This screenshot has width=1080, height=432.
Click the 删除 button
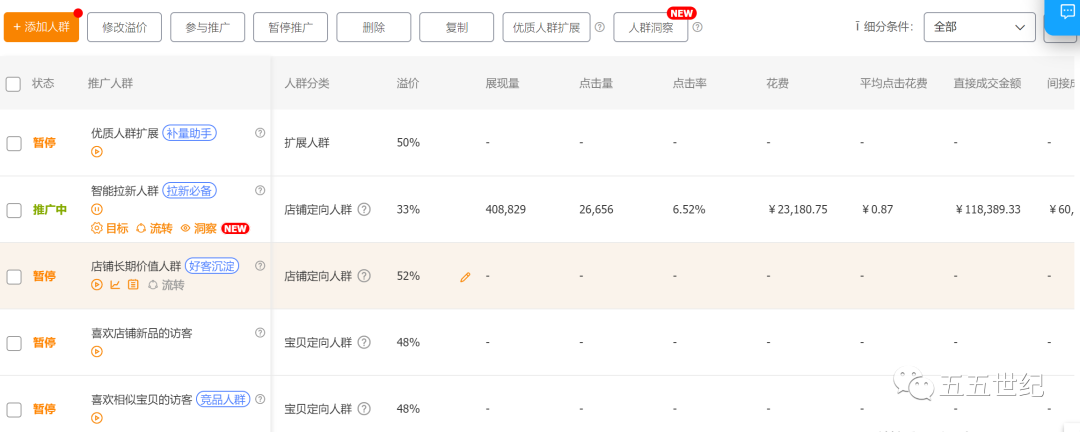[373, 28]
